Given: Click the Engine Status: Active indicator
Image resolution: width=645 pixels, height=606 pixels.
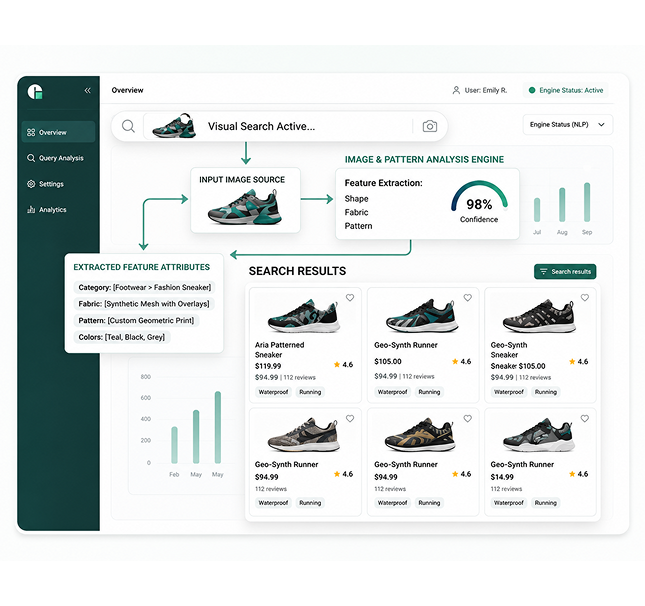Looking at the screenshot, I should click(566, 90).
